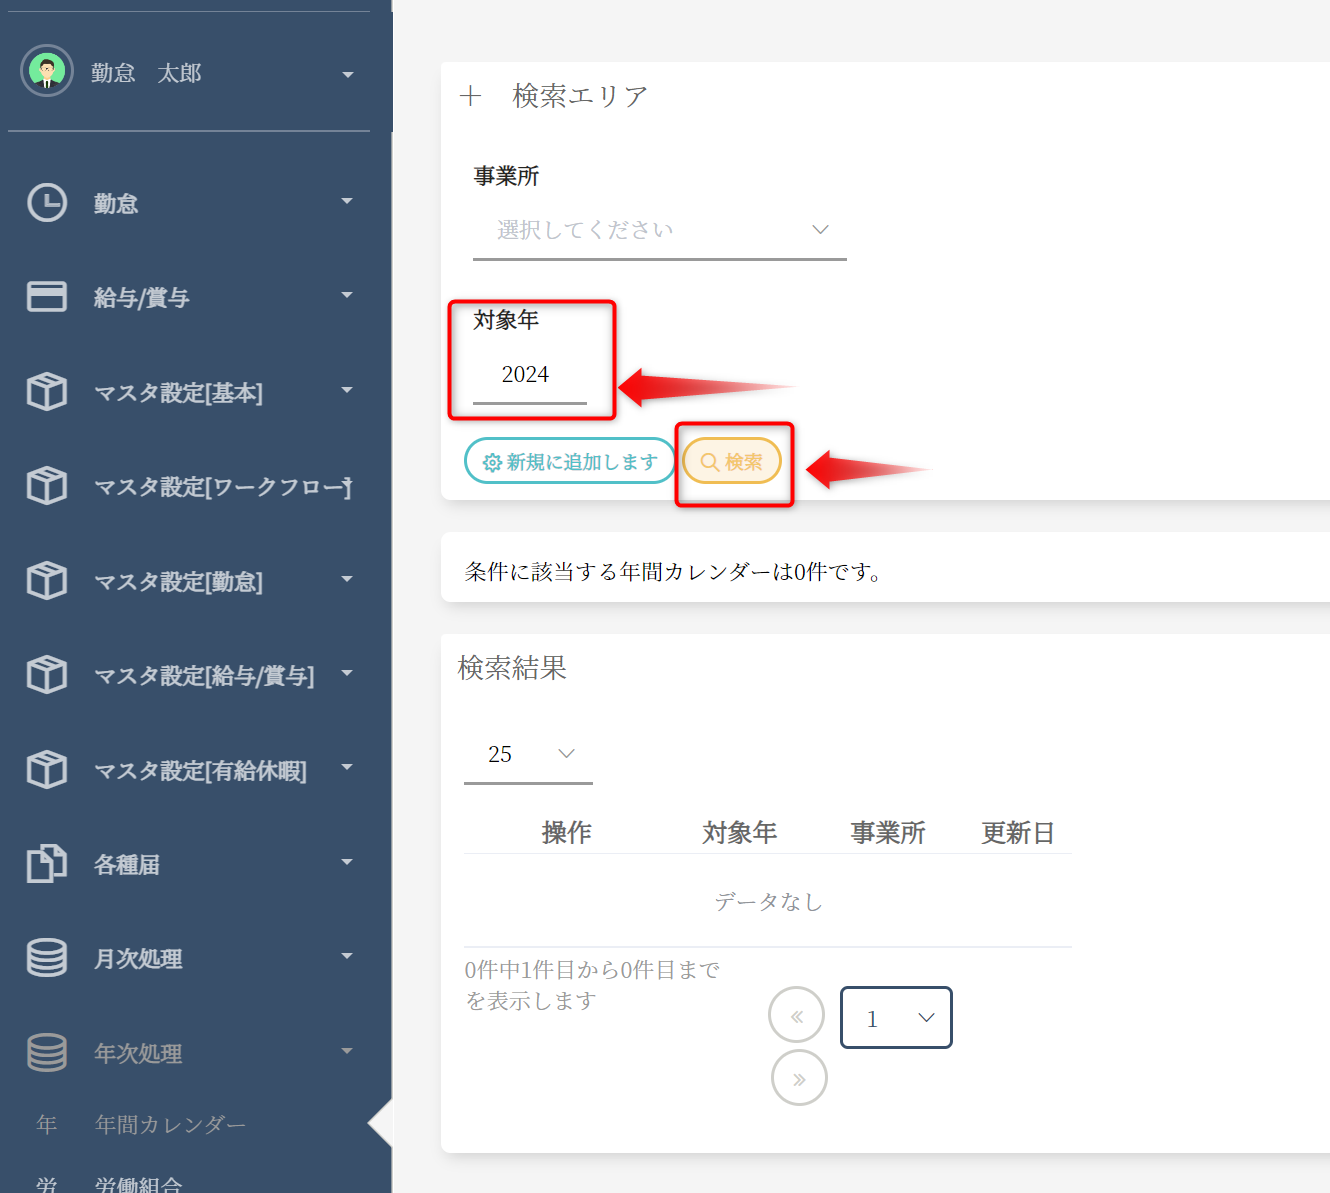Open the 25 rows-per-page dropdown
Screen dimensions: 1330x1193
pyautogui.click(x=528, y=754)
